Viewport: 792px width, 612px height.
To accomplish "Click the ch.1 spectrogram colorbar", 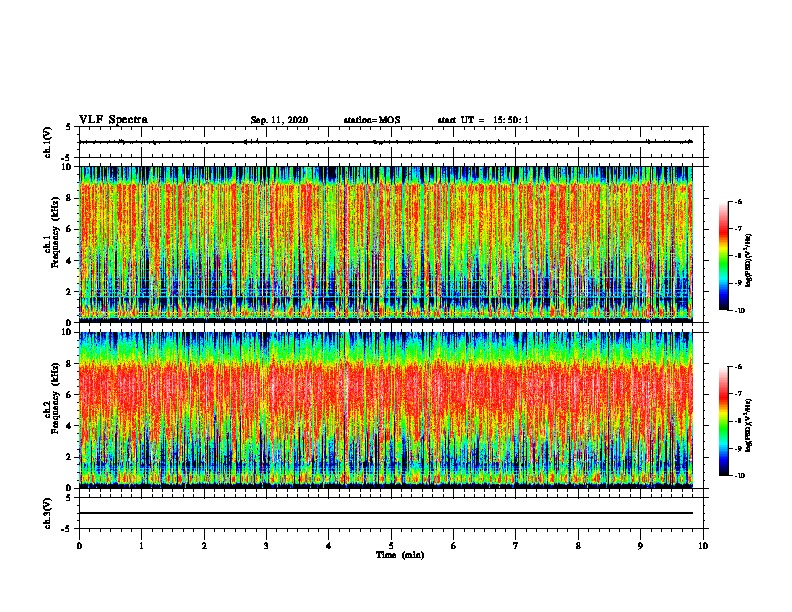I will pos(724,256).
